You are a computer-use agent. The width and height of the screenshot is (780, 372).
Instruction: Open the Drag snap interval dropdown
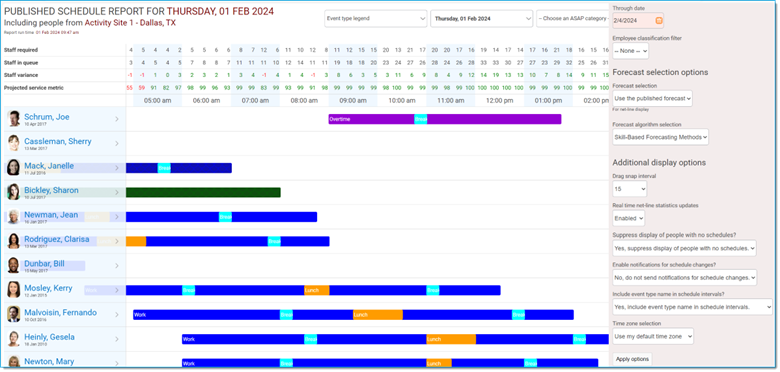(629, 188)
